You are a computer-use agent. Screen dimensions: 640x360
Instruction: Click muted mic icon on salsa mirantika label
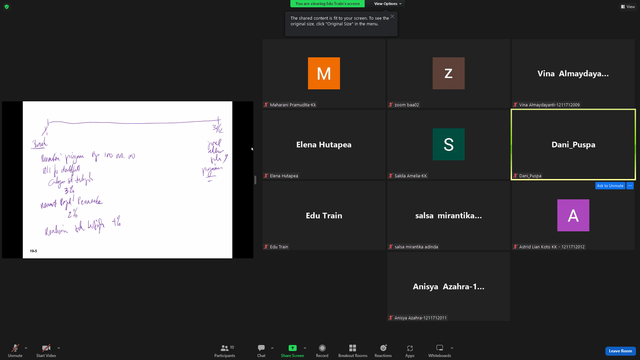391,247
